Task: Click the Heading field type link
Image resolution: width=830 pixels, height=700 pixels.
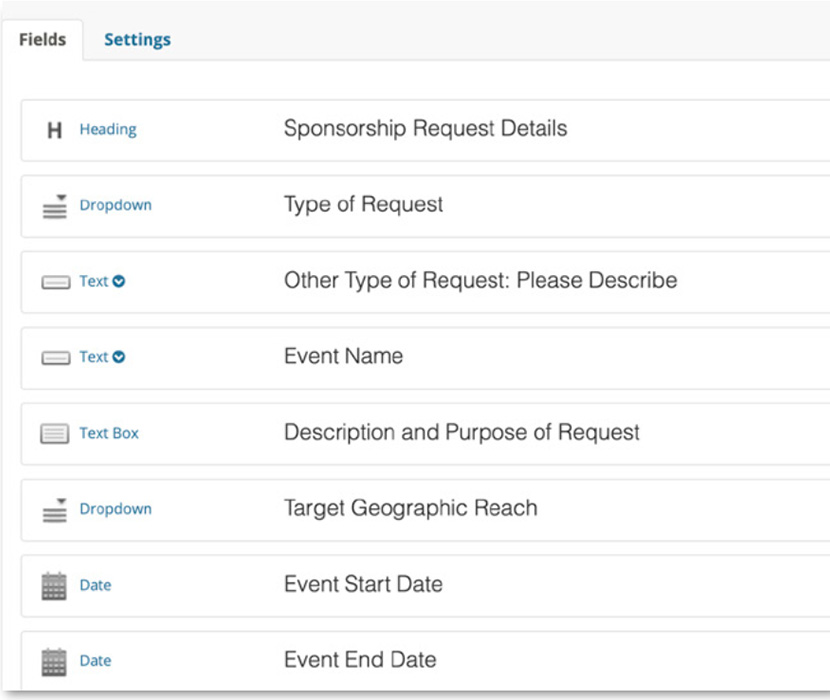Action: click(108, 130)
